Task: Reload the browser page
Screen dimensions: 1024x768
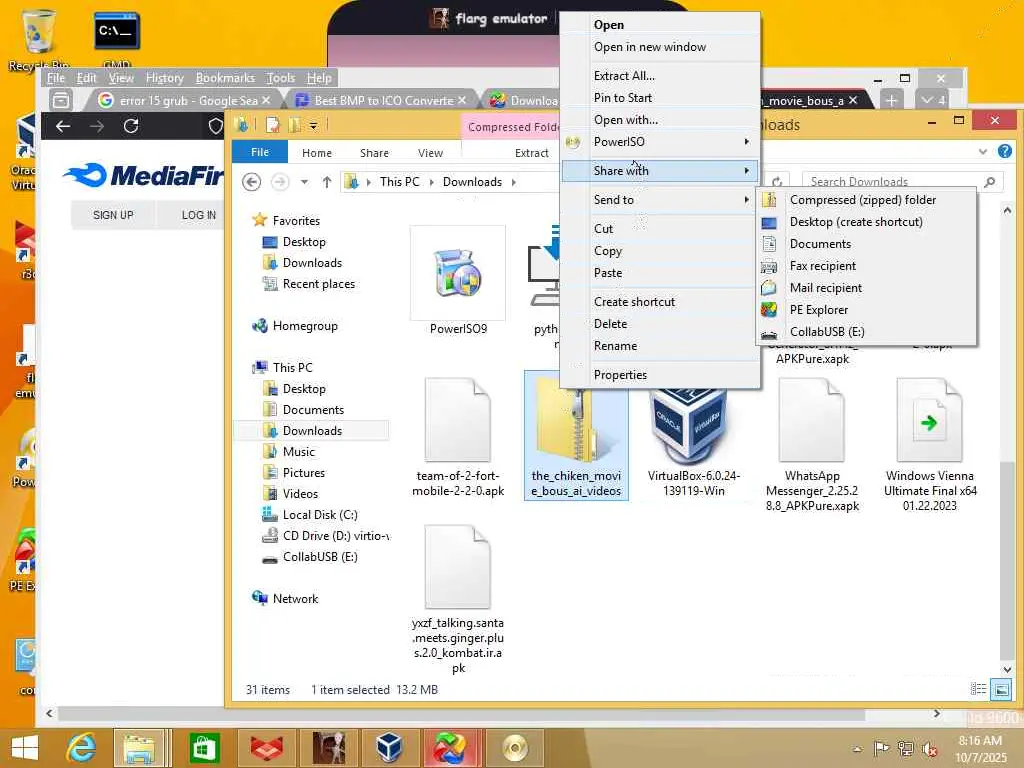Action: pos(131,125)
